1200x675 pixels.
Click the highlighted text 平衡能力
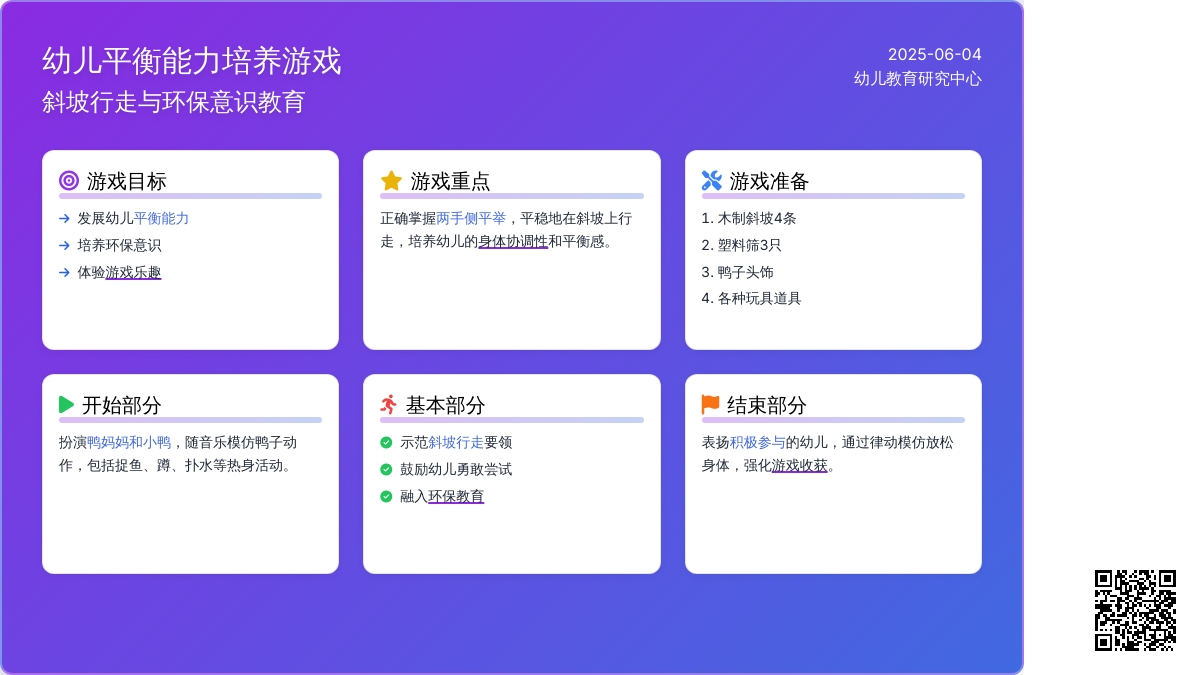161,218
